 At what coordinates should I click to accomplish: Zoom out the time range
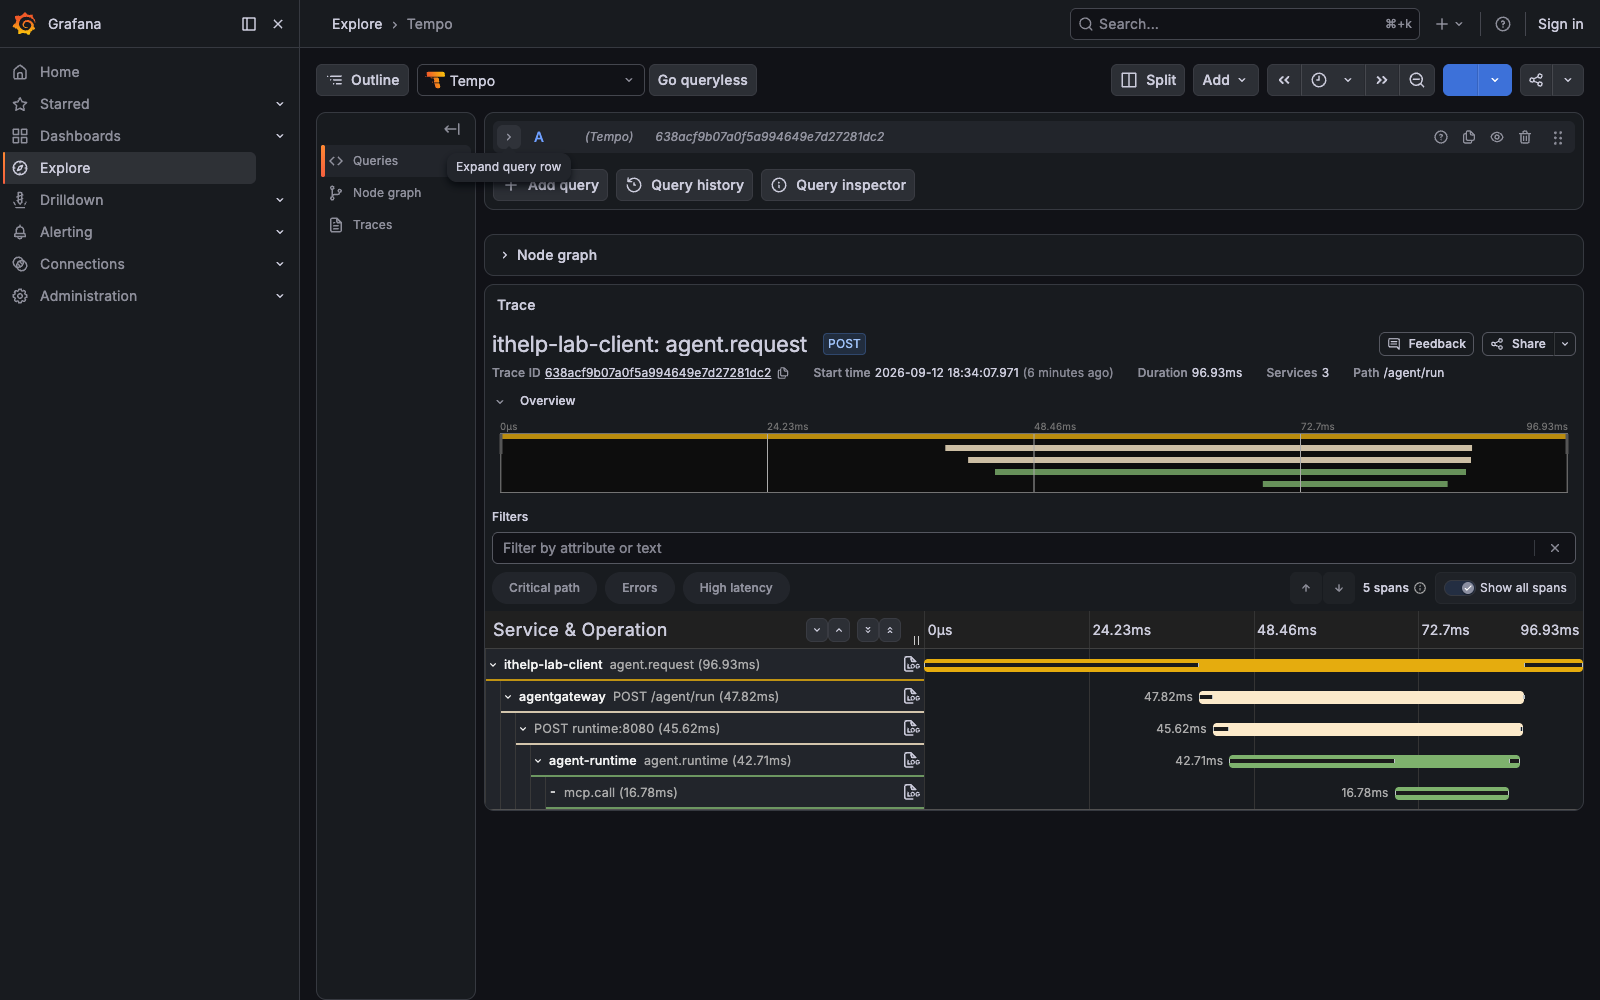pos(1417,80)
